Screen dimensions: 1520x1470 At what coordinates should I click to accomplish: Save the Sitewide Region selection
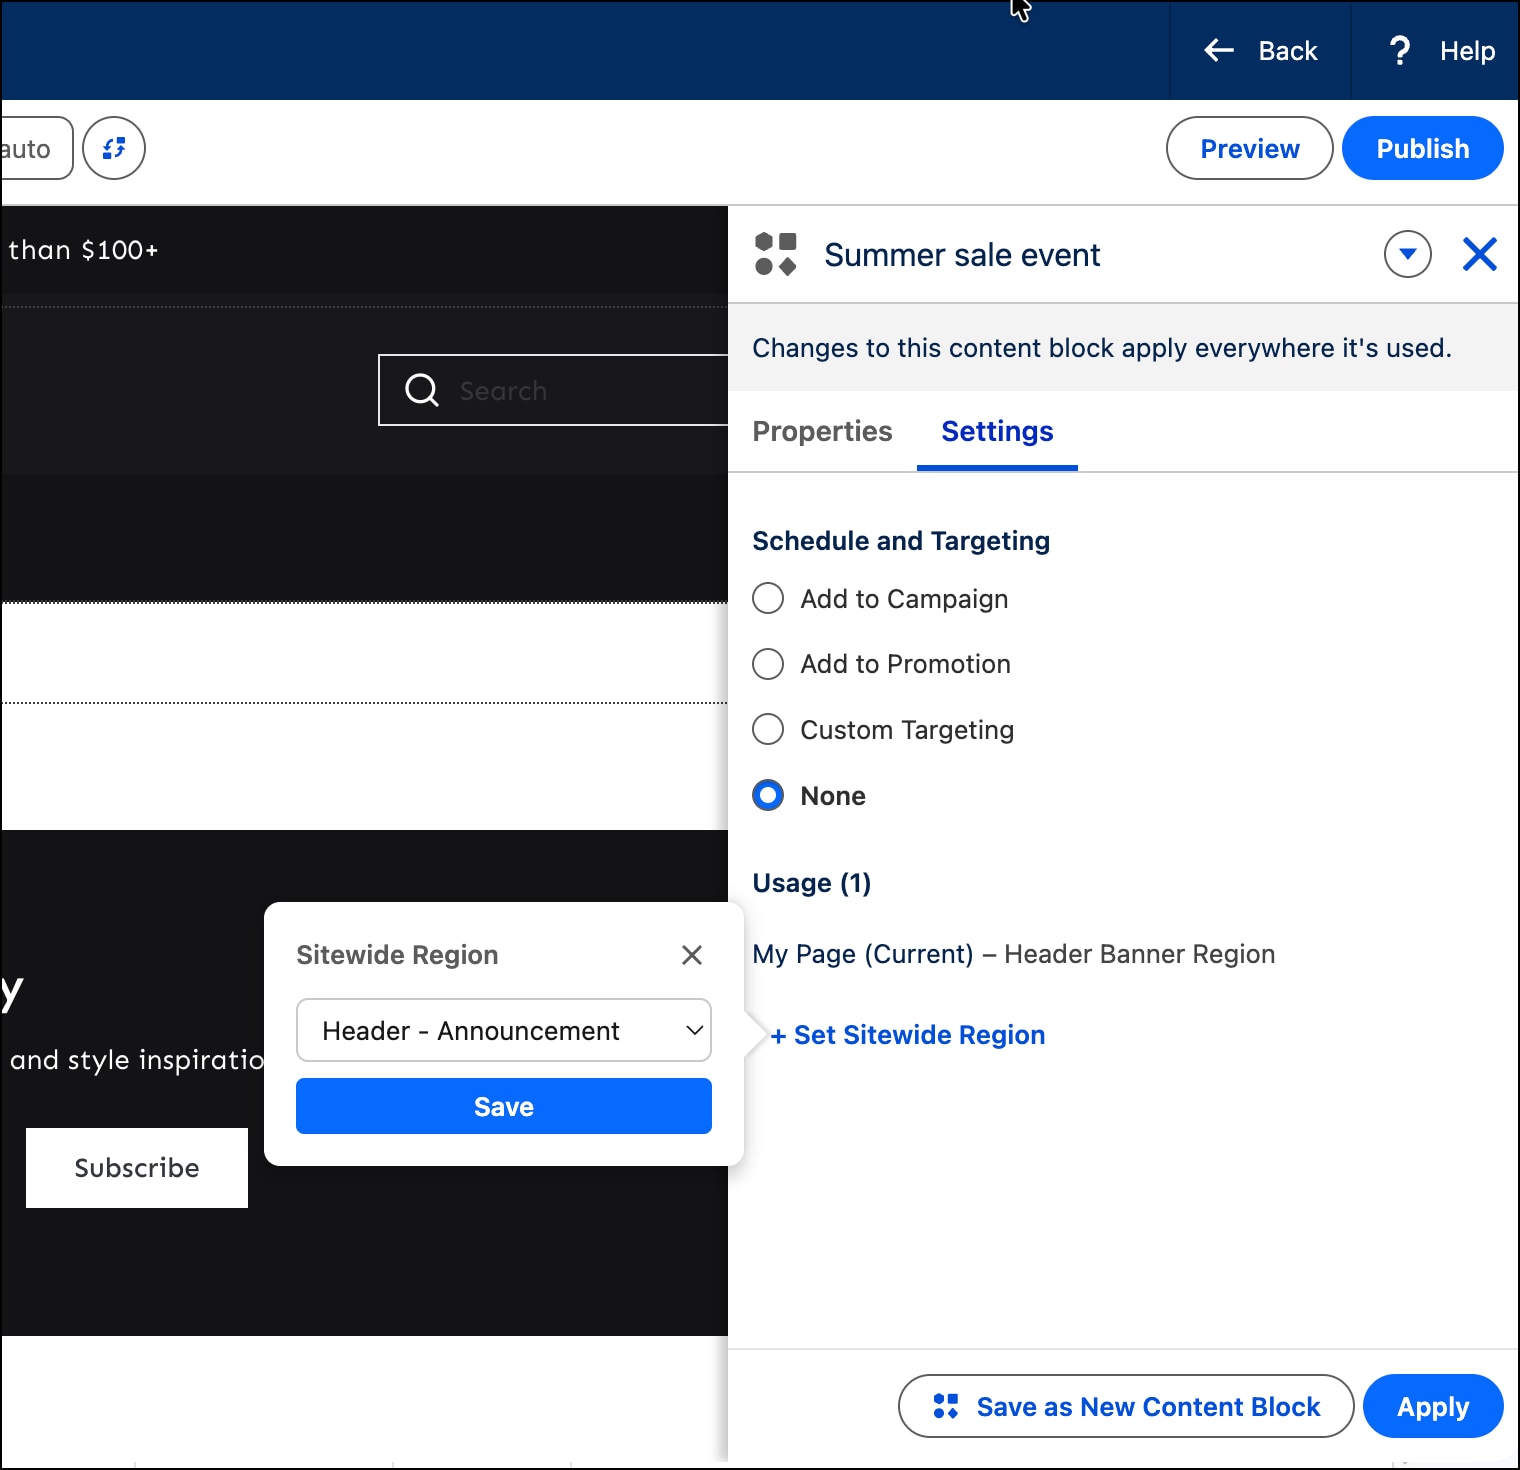click(504, 1106)
